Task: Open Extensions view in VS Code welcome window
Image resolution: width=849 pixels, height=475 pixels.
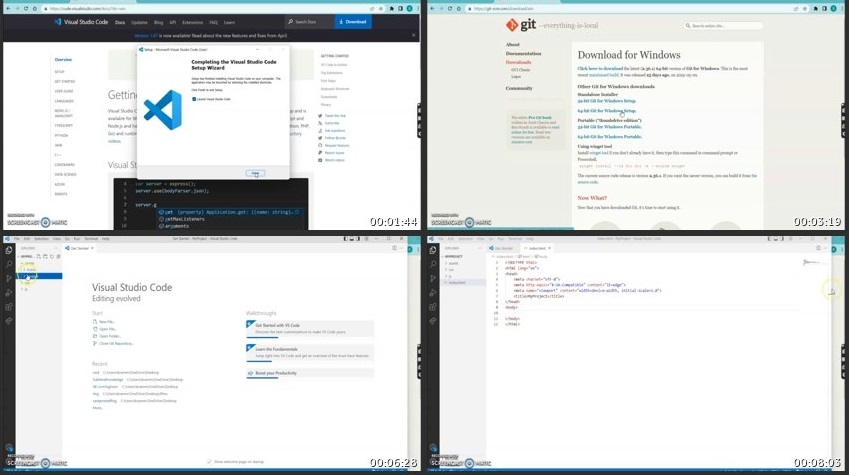Action: [9, 307]
